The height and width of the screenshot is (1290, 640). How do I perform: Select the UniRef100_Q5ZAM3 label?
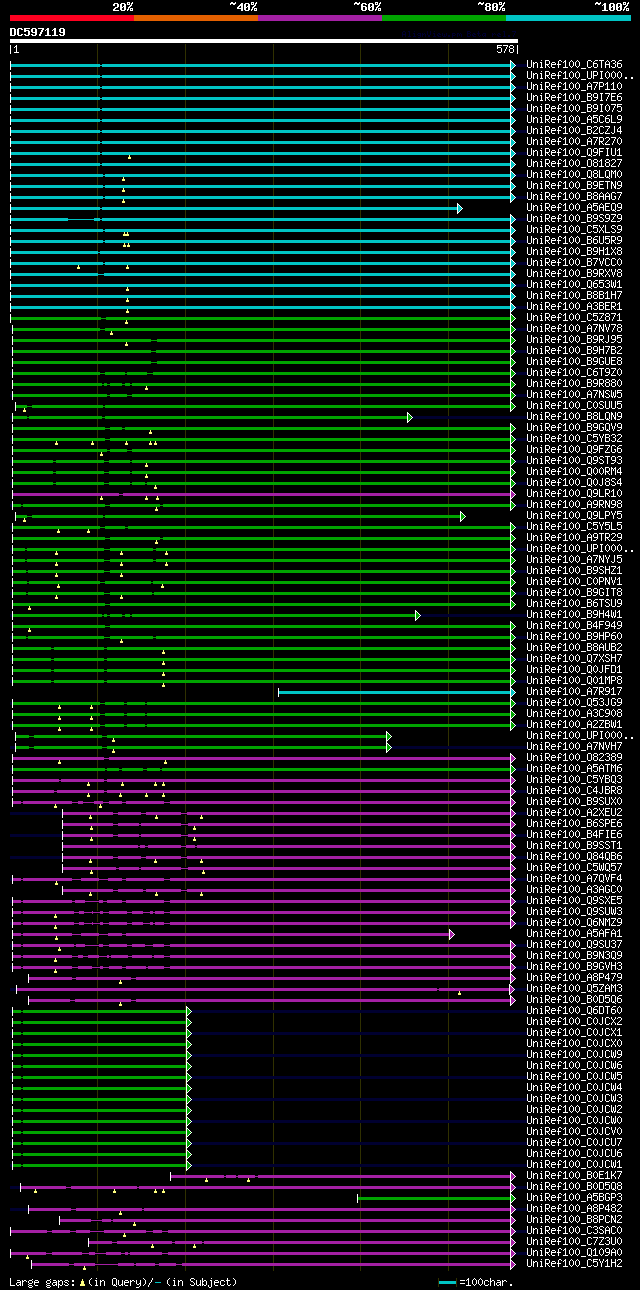(x=574, y=989)
